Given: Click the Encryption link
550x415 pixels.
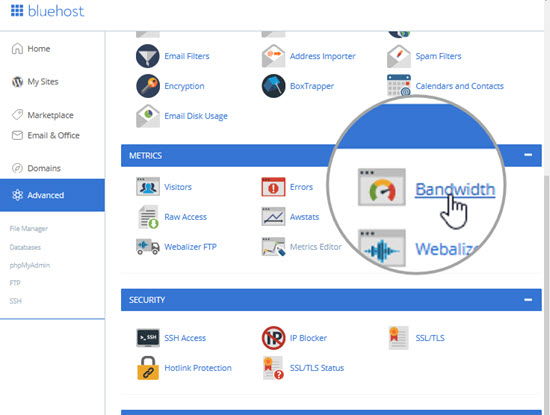Looking at the screenshot, I should [184, 86].
